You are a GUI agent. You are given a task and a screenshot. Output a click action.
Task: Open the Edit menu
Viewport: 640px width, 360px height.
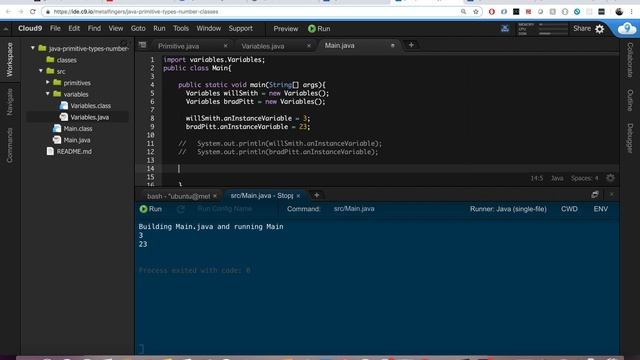pyautogui.click(x=74, y=29)
